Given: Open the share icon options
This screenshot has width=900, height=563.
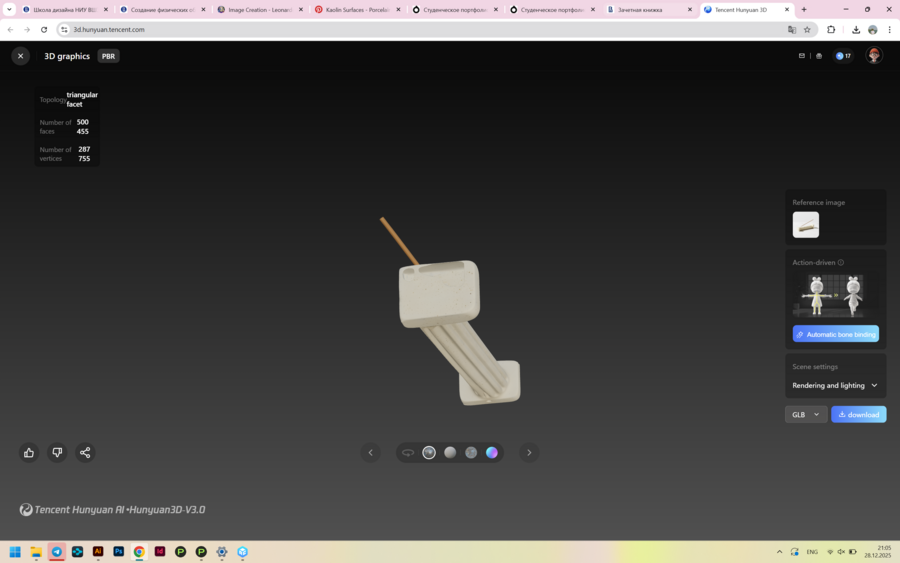Looking at the screenshot, I should tap(85, 452).
